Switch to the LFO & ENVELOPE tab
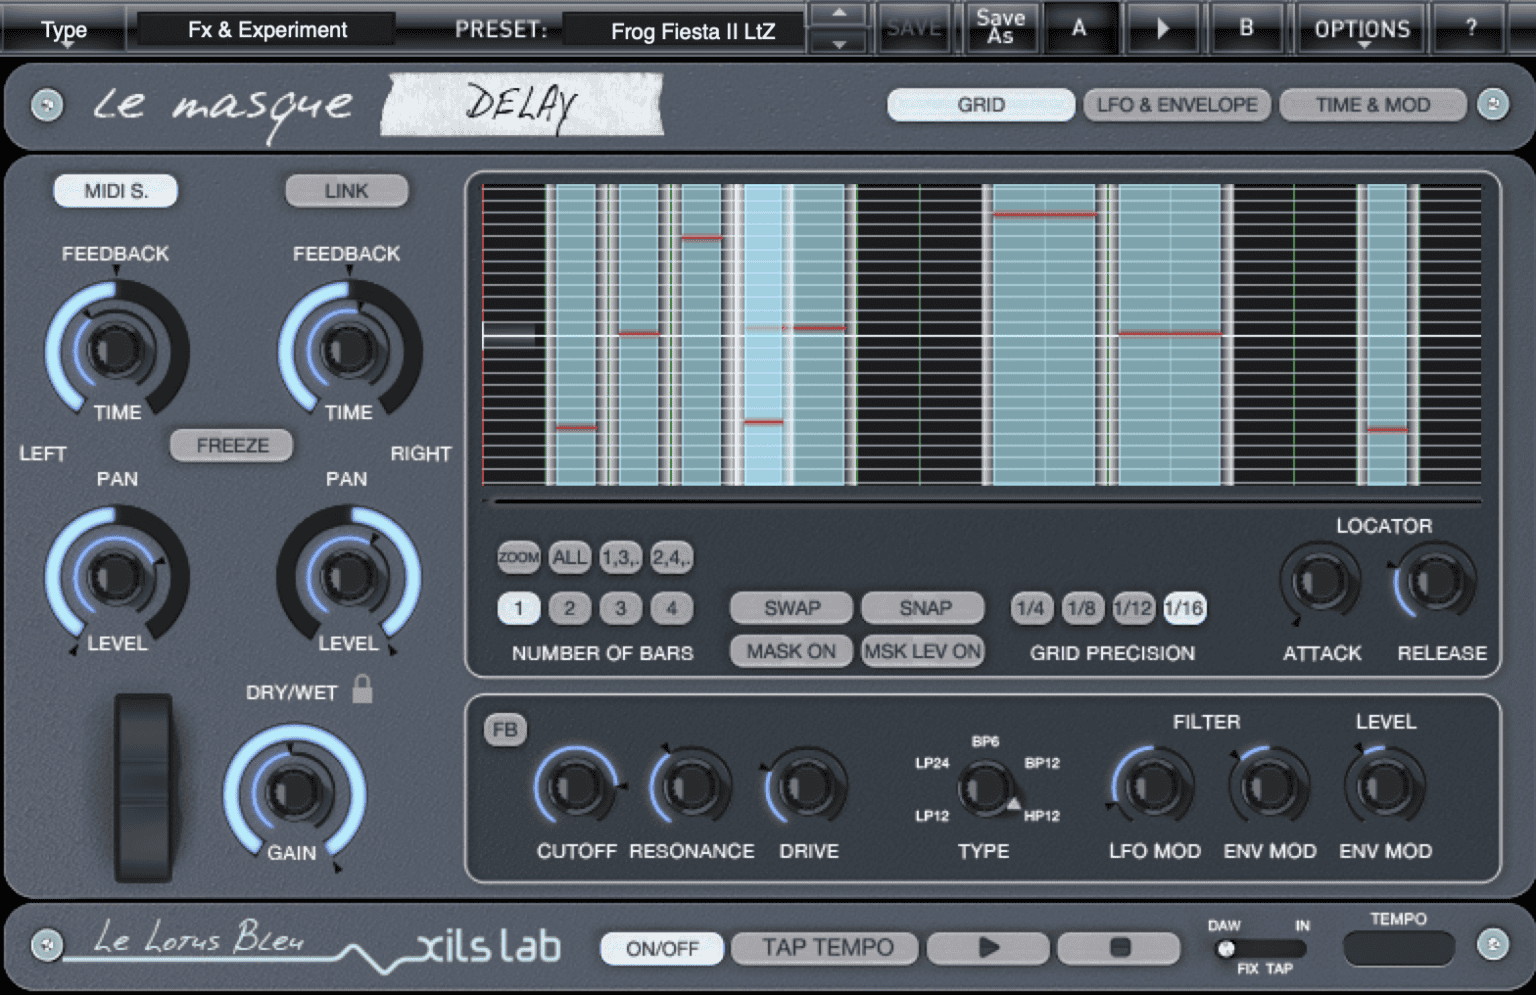The image size is (1536, 995). coord(1176,104)
